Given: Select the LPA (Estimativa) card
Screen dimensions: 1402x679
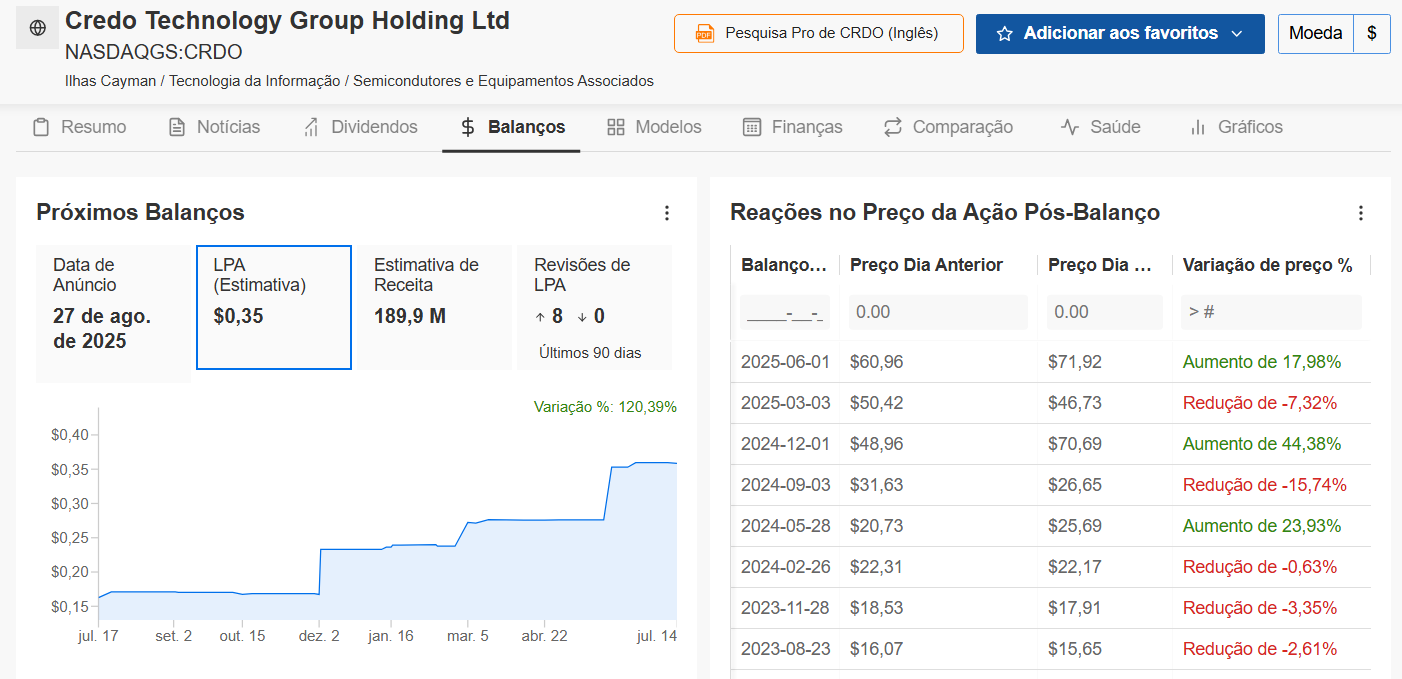Looking at the screenshot, I should [x=274, y=307].
